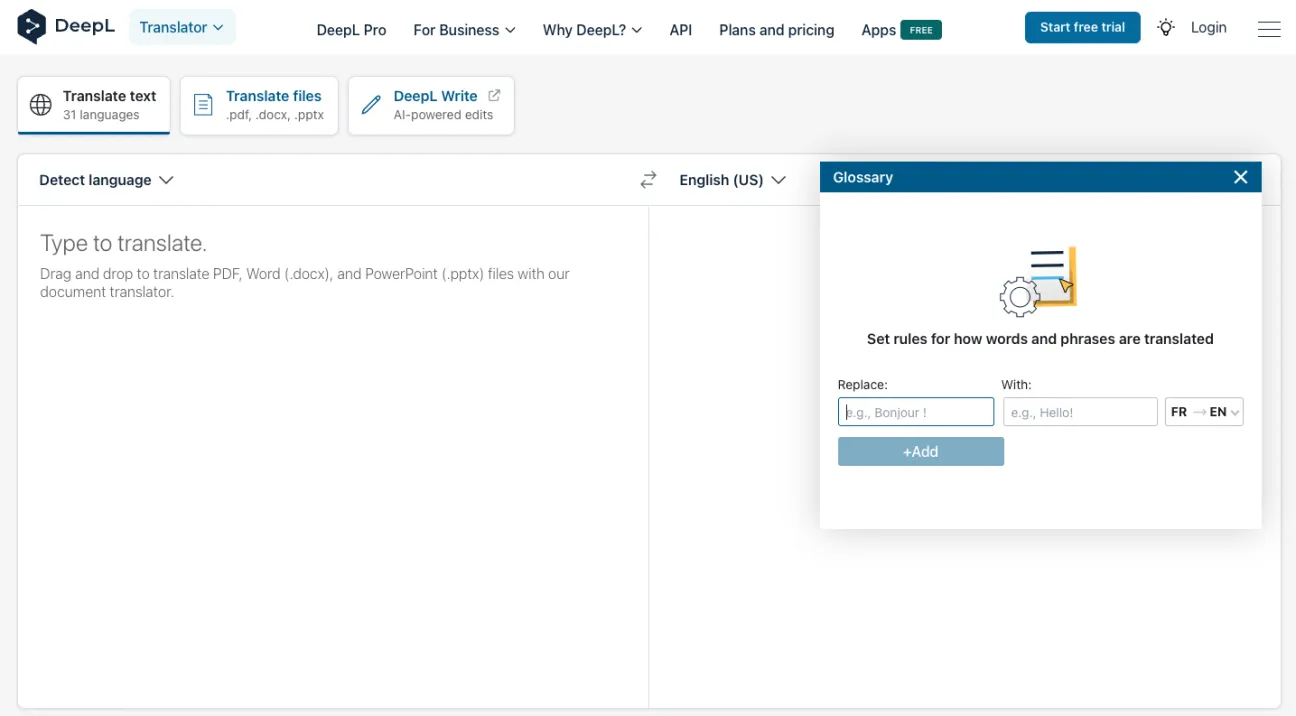The height and width of the screenshot is (716, 1296).
Task: Click the globe icon on Translate text
Action: (x=41, y=105)
